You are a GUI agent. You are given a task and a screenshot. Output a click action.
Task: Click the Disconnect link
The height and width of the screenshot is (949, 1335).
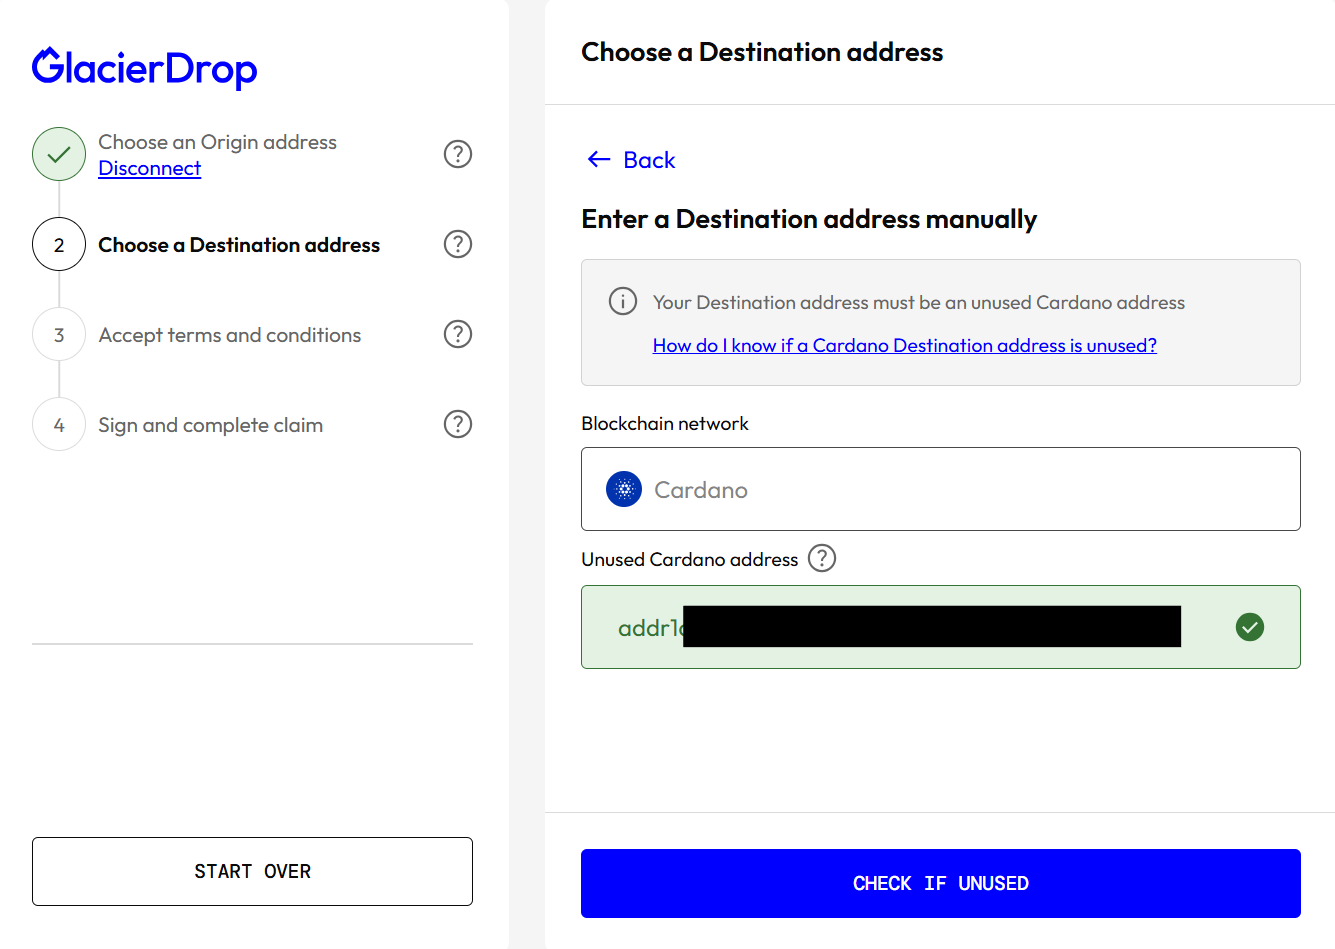[x=150, y=168]
